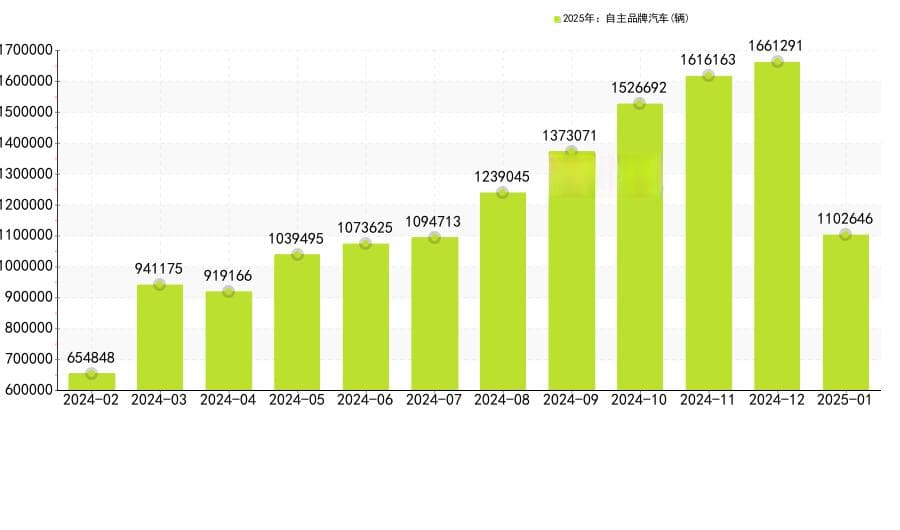
Task: Select the tall 2024-10 bar
Action: pos(639,250)
